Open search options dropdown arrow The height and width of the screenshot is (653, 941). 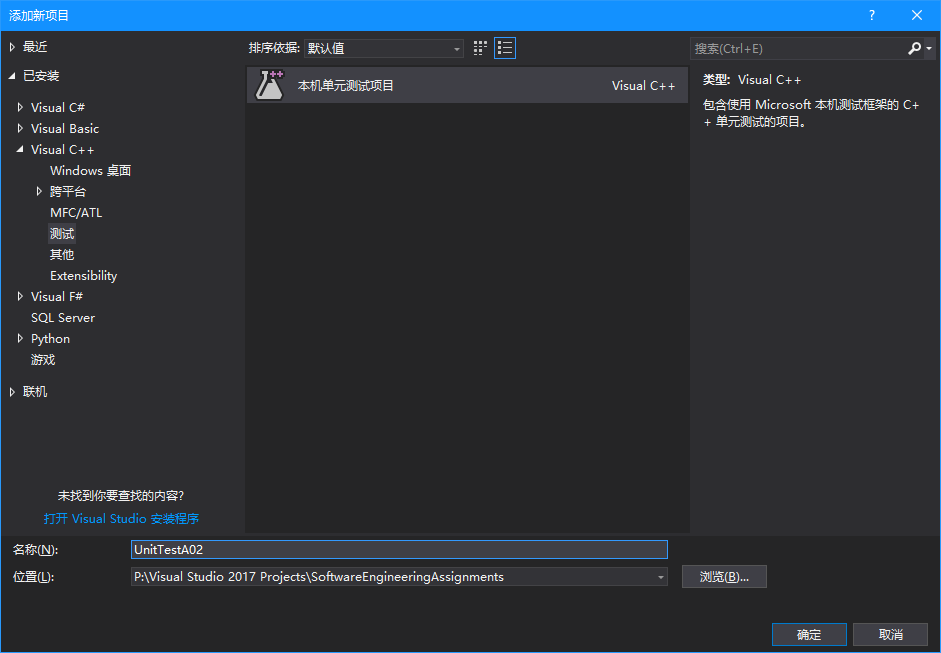coord(929,49)
